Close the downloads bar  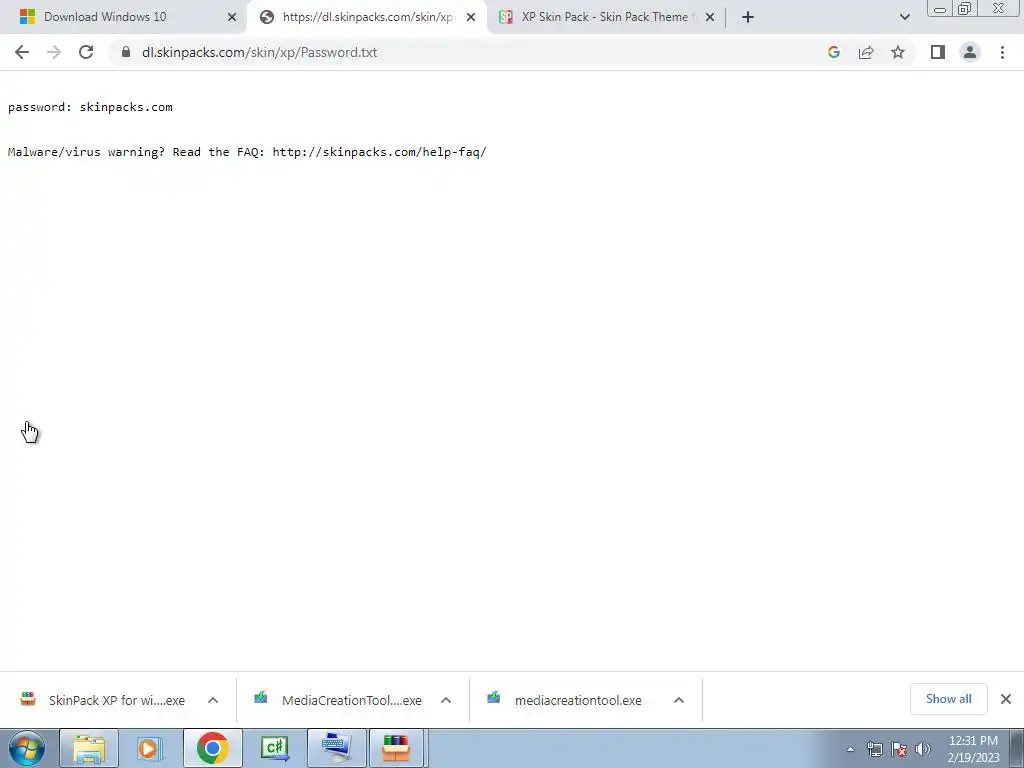click(1006, 699)
